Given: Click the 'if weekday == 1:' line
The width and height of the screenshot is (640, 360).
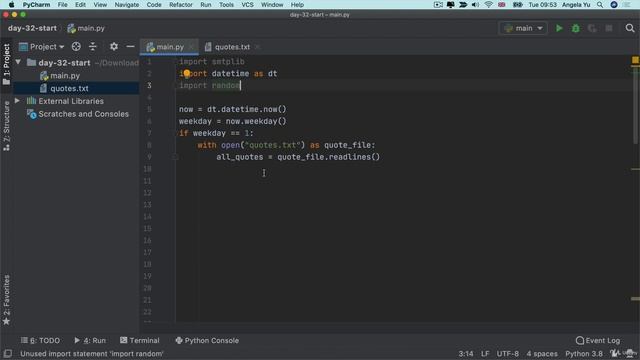Looking at the screenshot, I should (216, 133).
